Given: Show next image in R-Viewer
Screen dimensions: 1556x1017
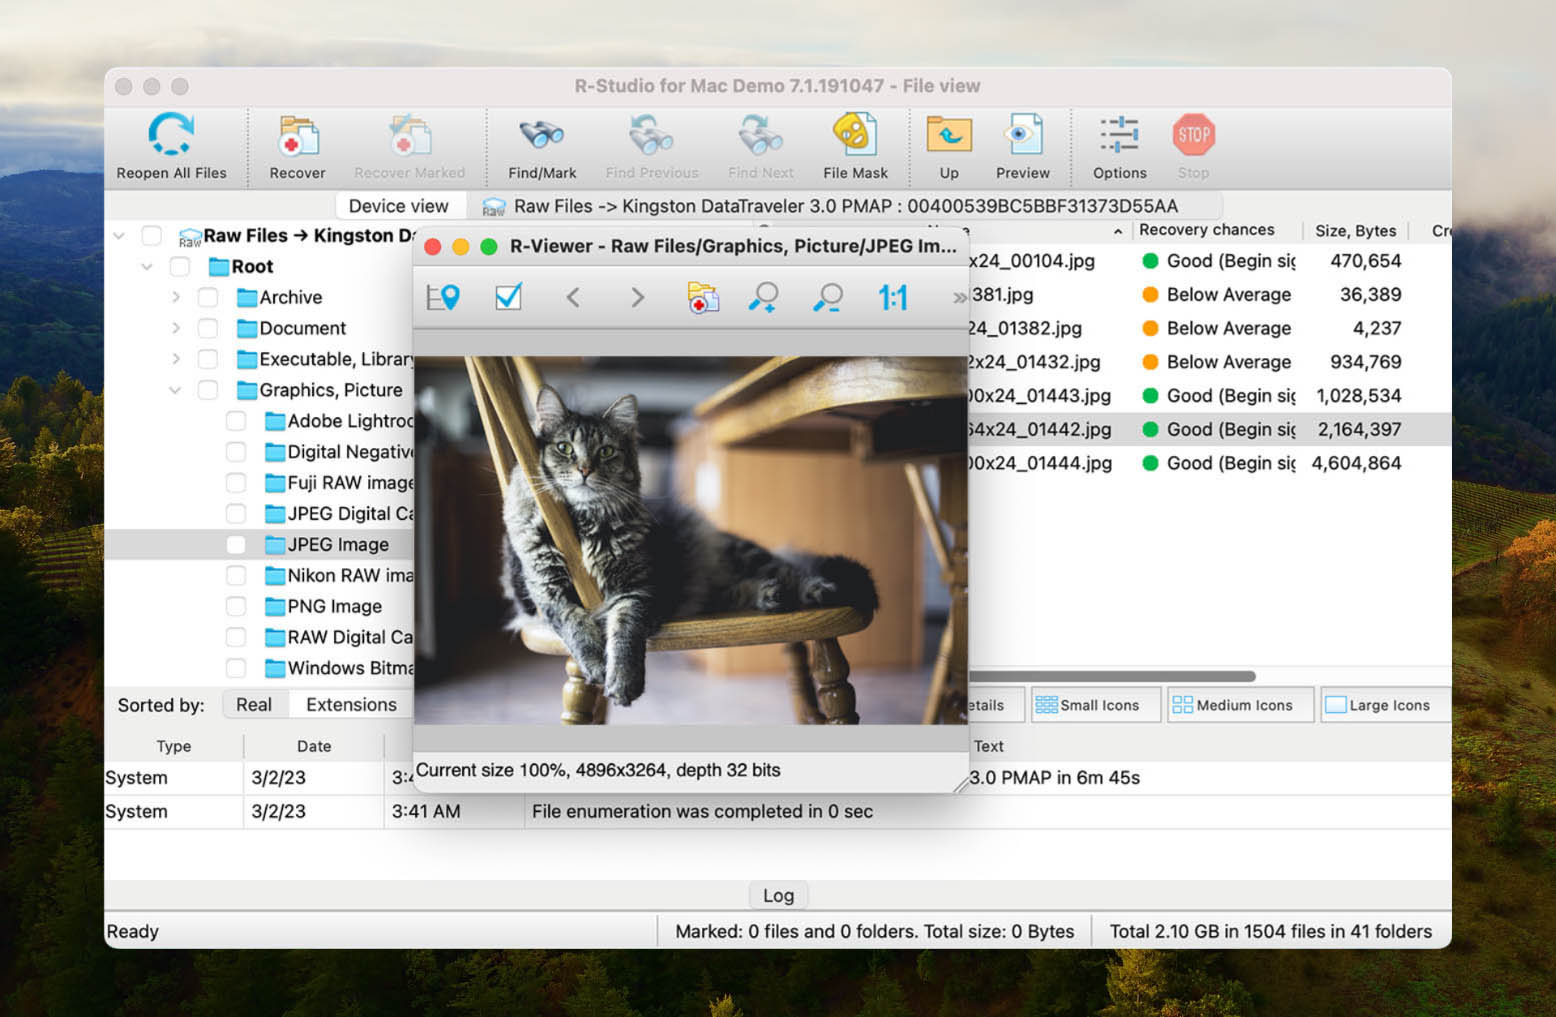Looking at the screenshot, I should tap(637, 297).
